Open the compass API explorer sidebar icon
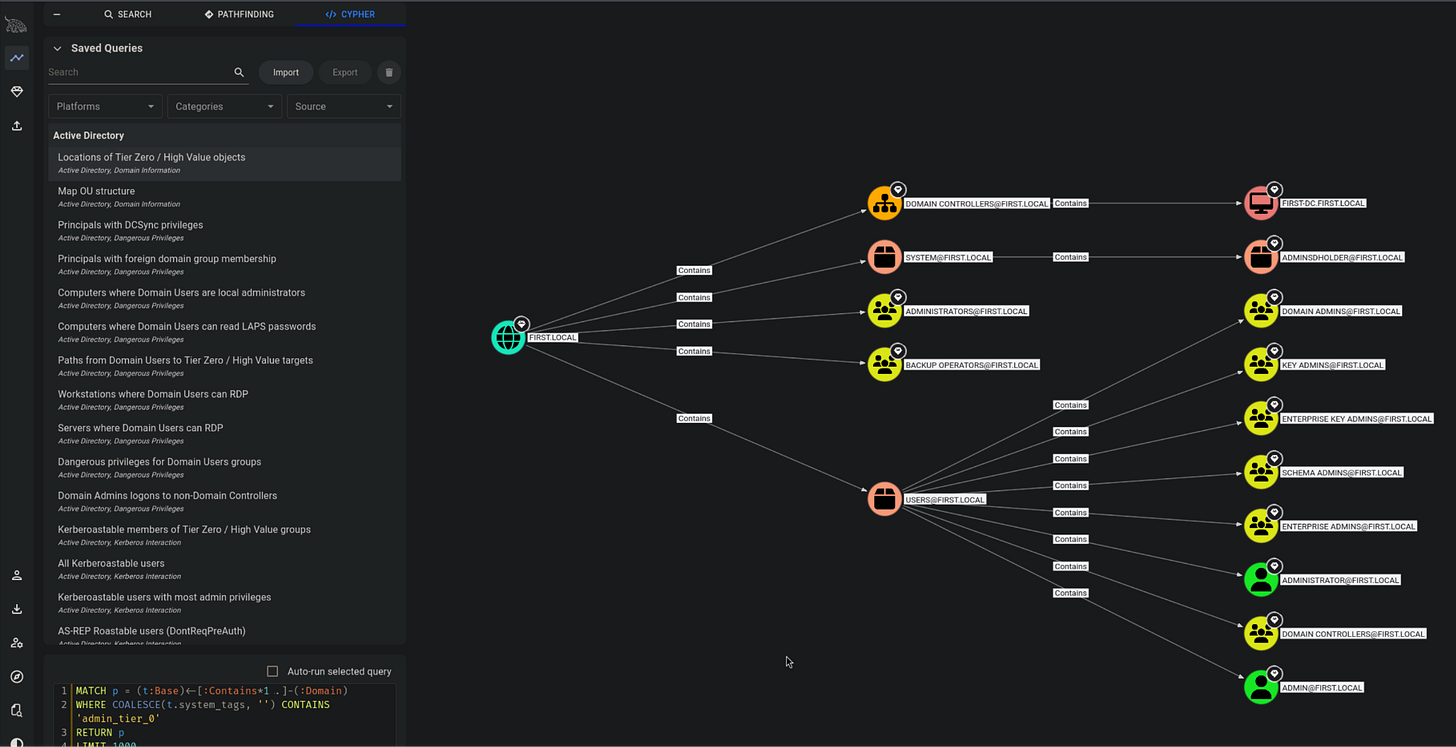The image size is (1456, 747). tap(16, 677)
